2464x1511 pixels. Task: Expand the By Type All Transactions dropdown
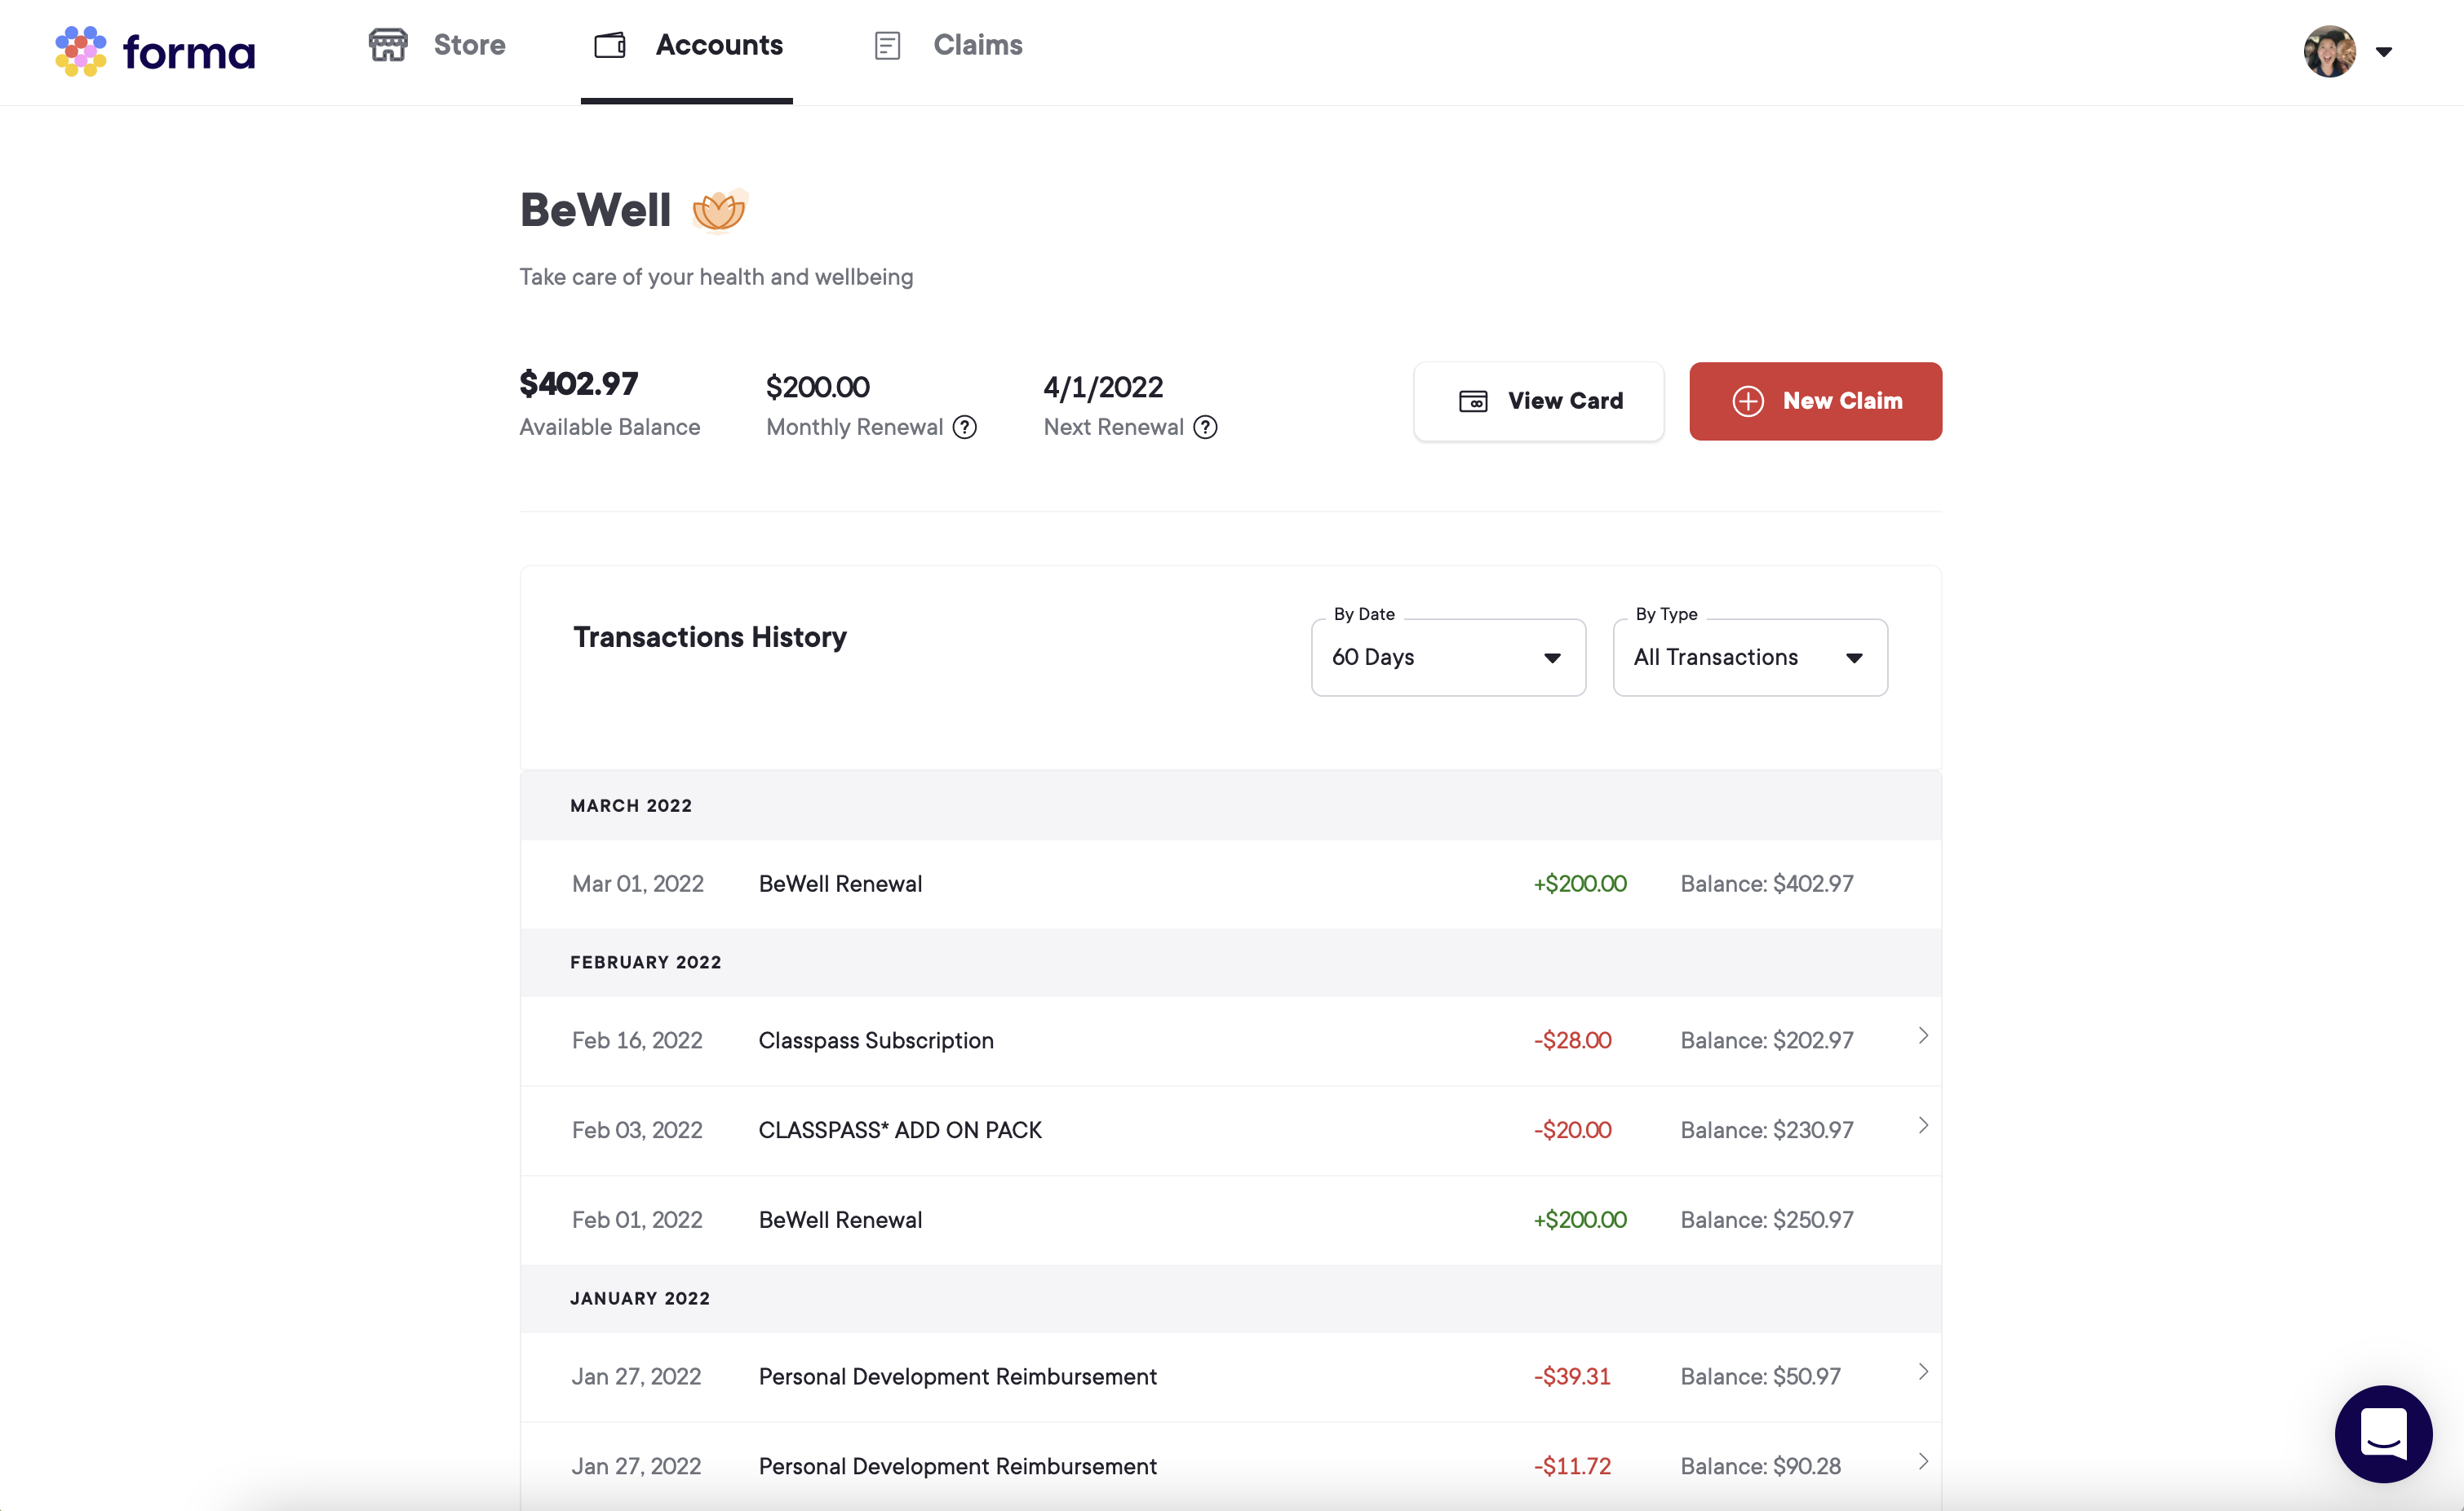point(1749,658)
